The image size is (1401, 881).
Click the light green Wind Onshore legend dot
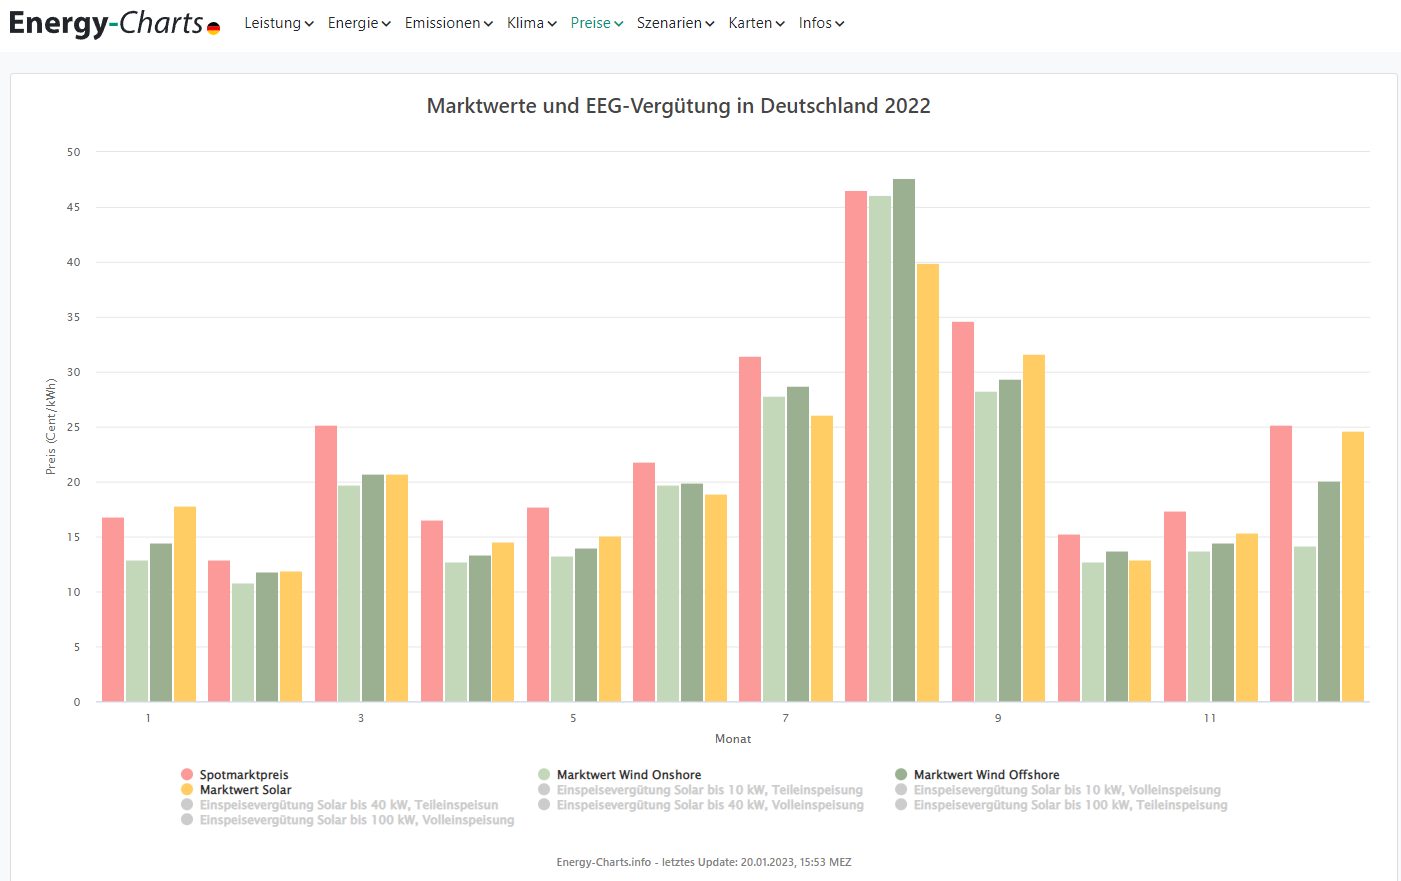coord(544,775)
